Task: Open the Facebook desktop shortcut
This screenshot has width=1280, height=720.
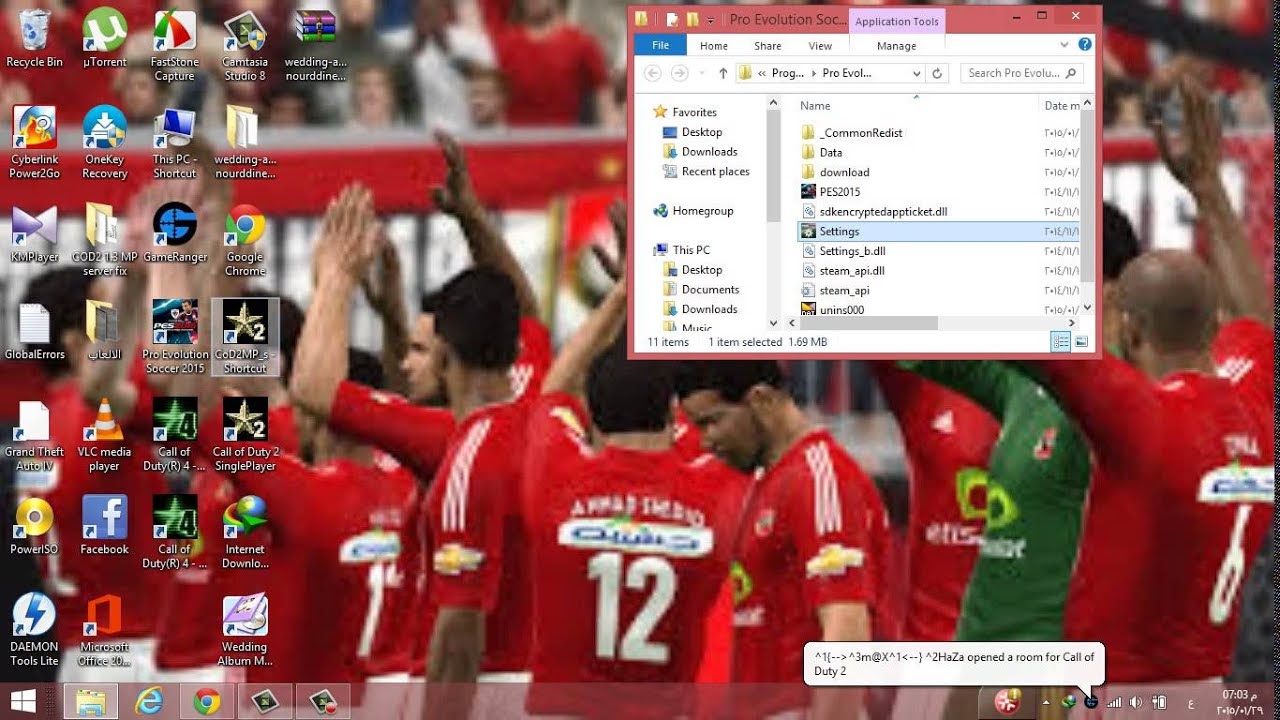Action: click(104, 525)
